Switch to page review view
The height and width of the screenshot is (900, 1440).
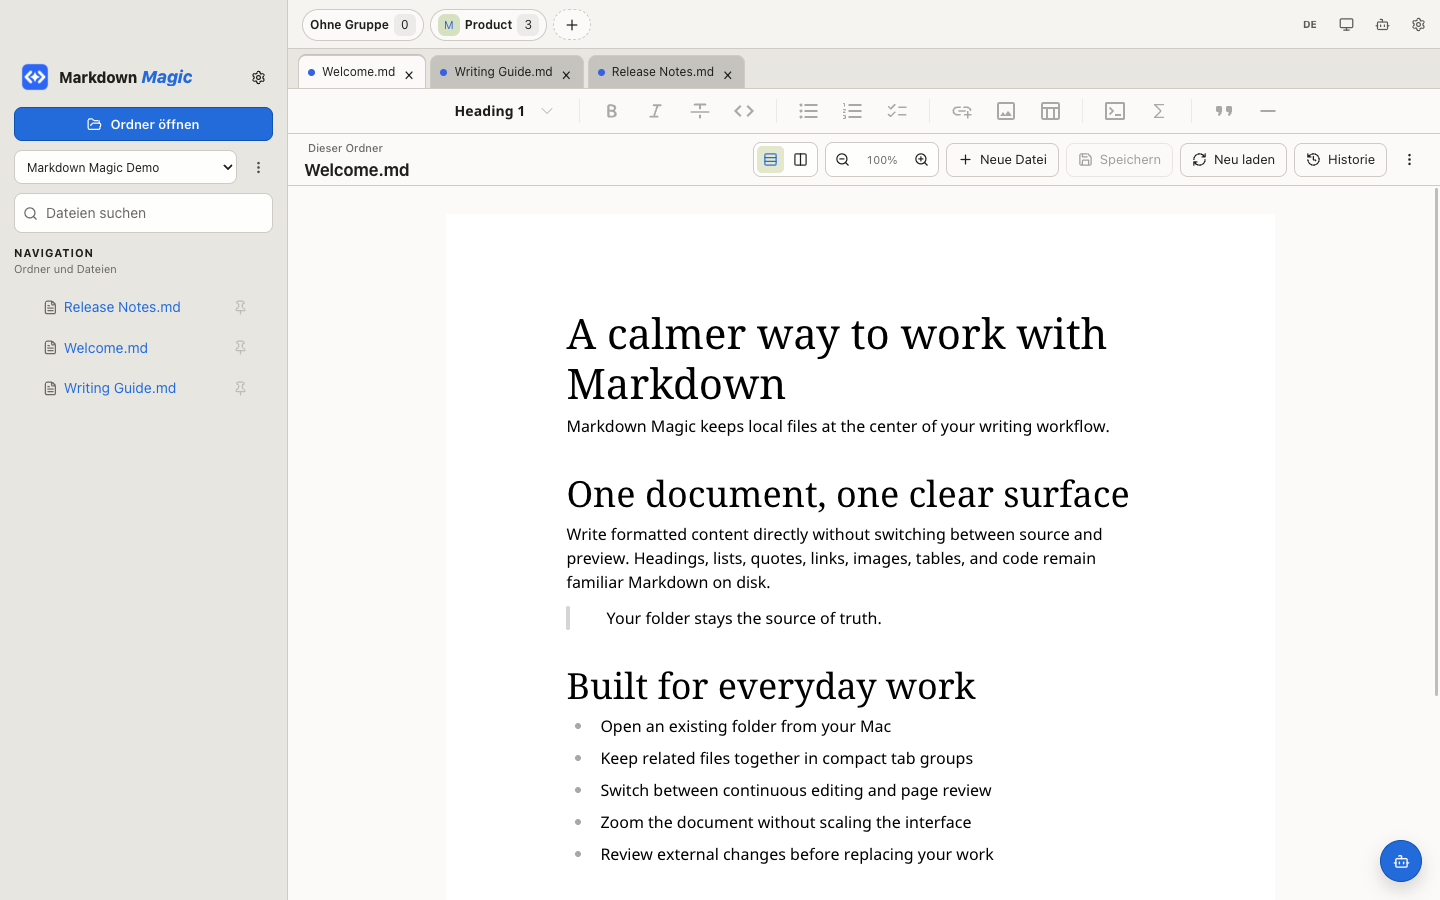tap(800, 160)
